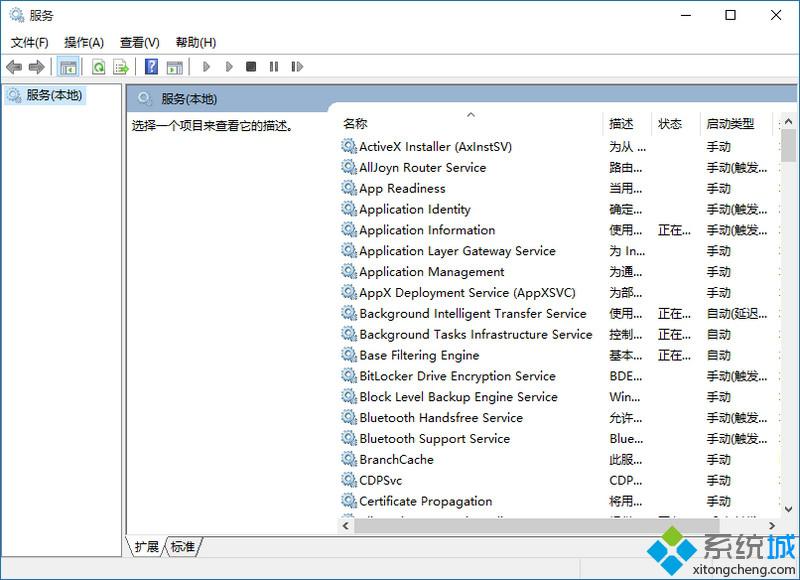
Task: Click gear icon of ActiveX Installer service
Action: pos(349,146)
